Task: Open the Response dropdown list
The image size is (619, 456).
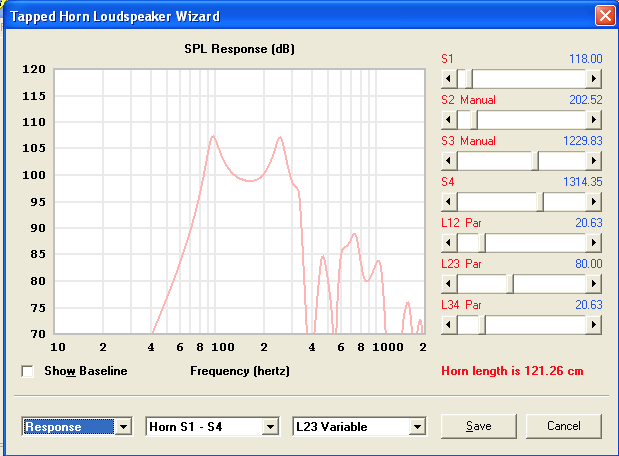Action: coord(124,427)
